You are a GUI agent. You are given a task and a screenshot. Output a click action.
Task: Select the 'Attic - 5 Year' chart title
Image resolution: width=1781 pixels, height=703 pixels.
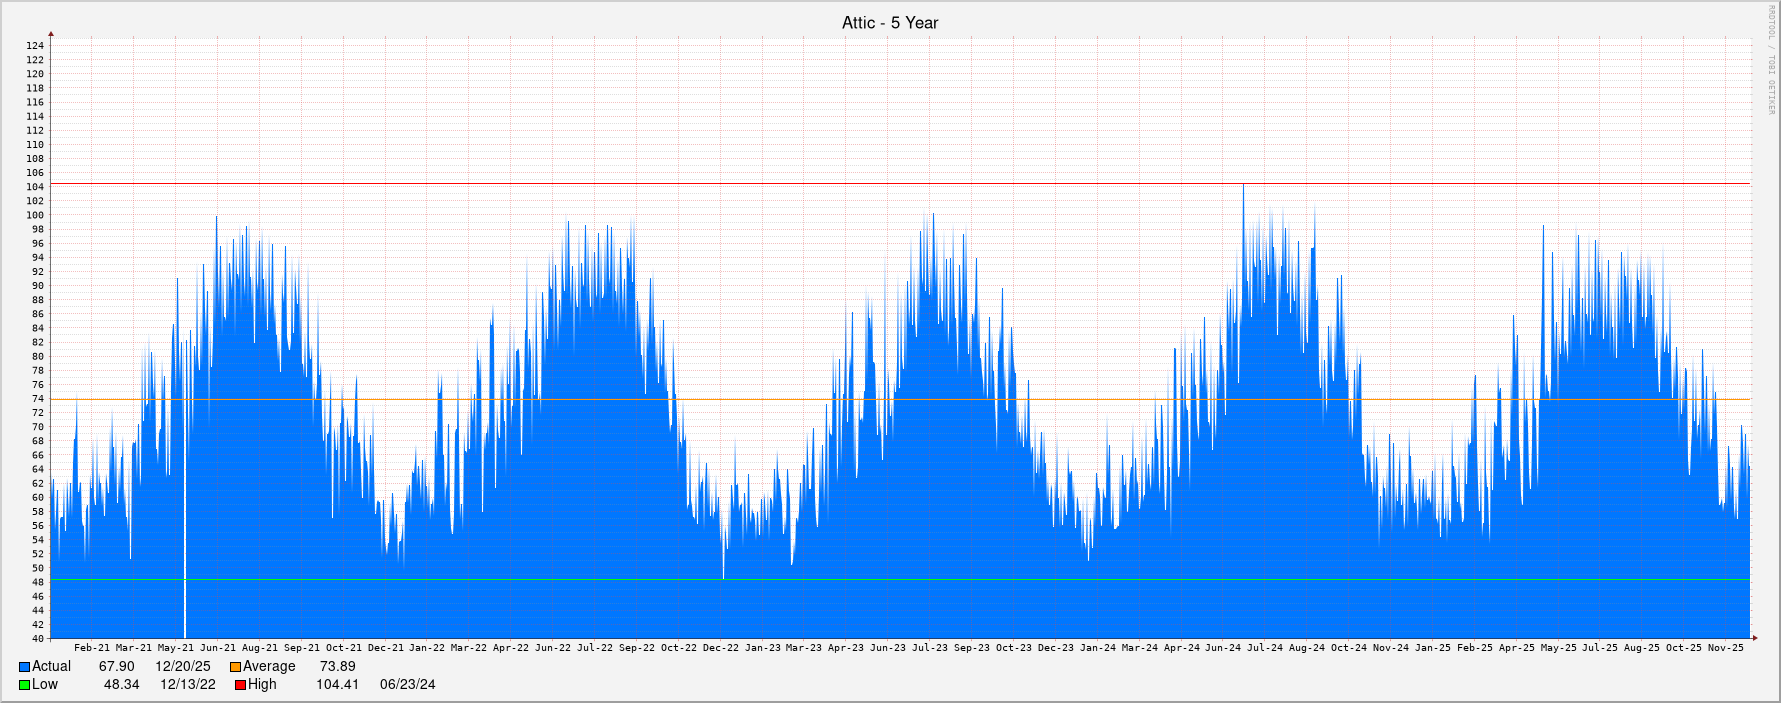pyautogui.click(x=889, y=23)
